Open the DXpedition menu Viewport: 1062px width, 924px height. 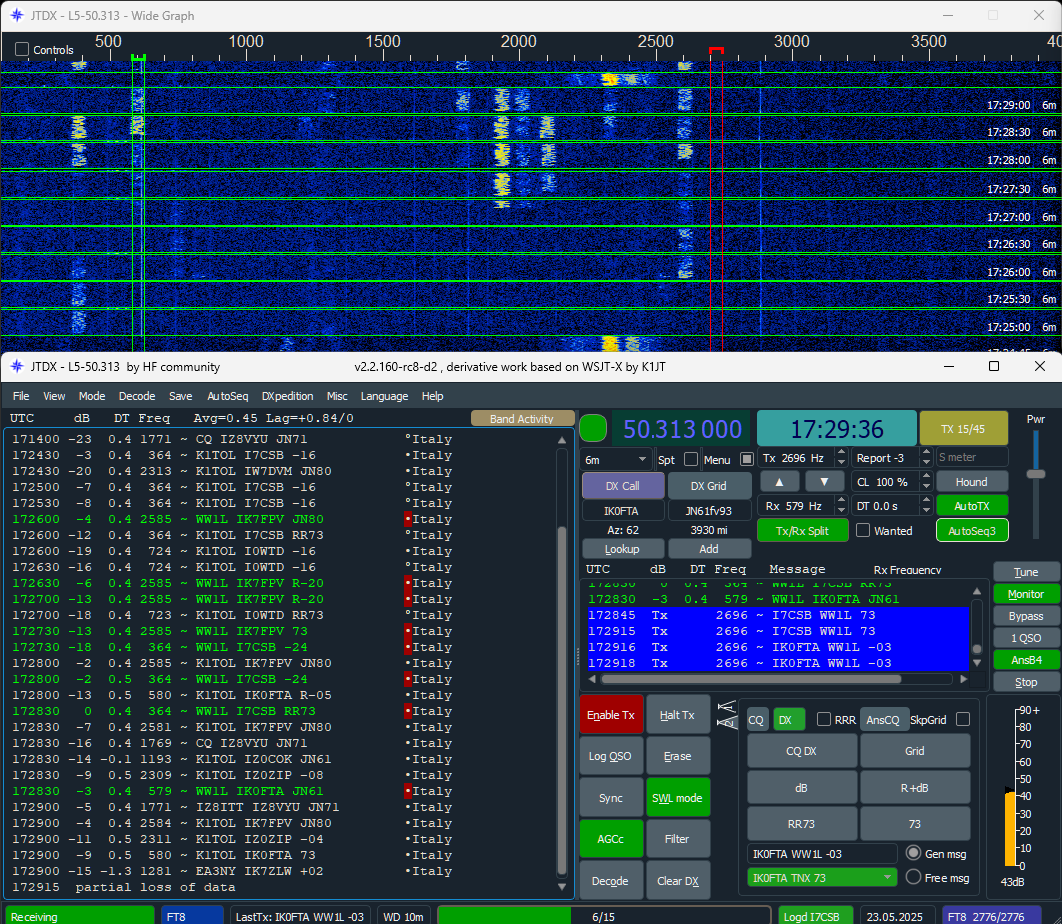287,396
